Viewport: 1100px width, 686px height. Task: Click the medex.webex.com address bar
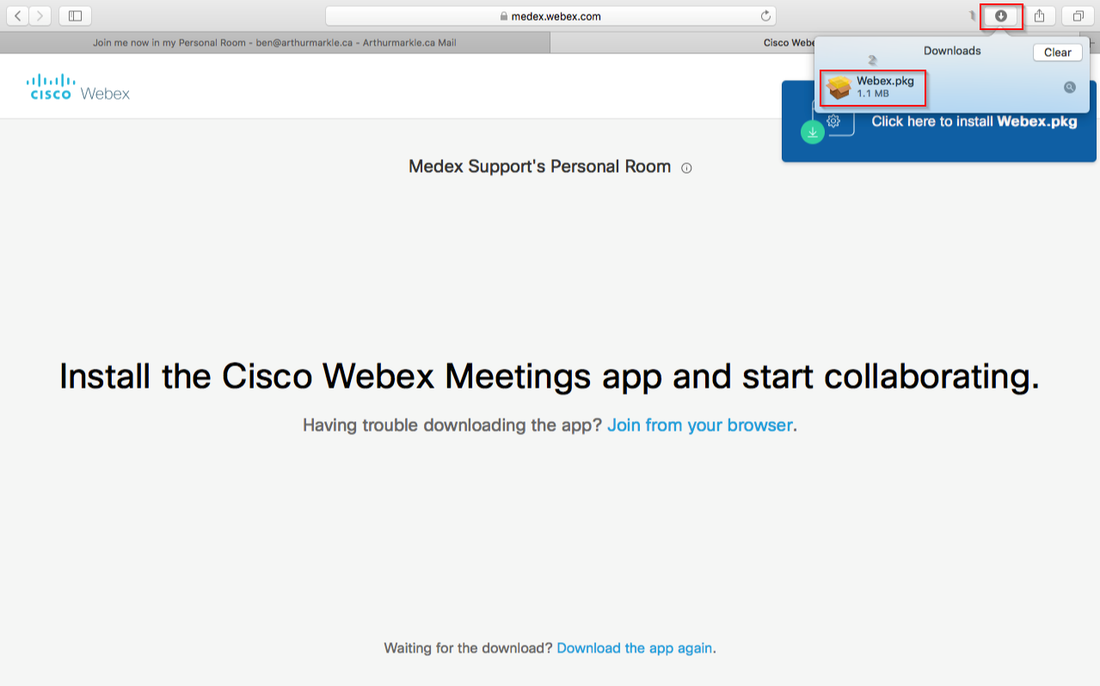[x=550, y=16]
